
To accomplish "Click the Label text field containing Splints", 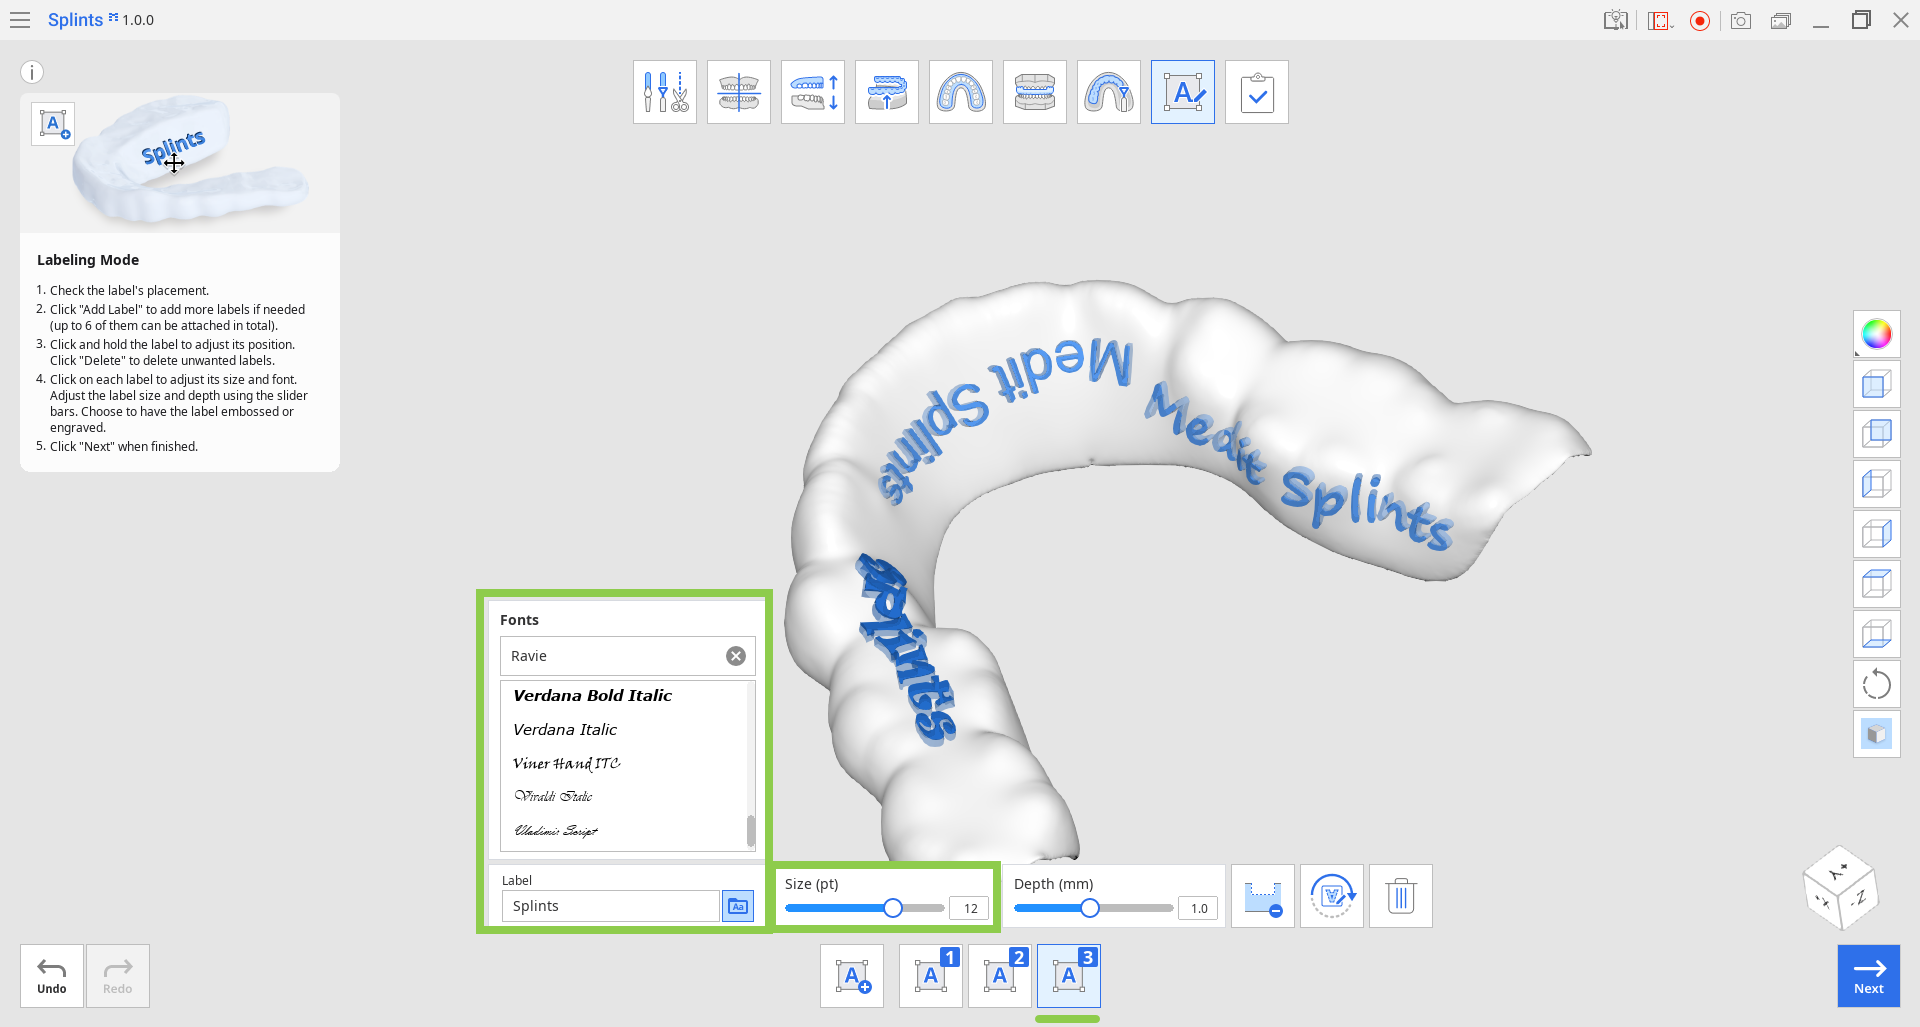I will 610,906.
